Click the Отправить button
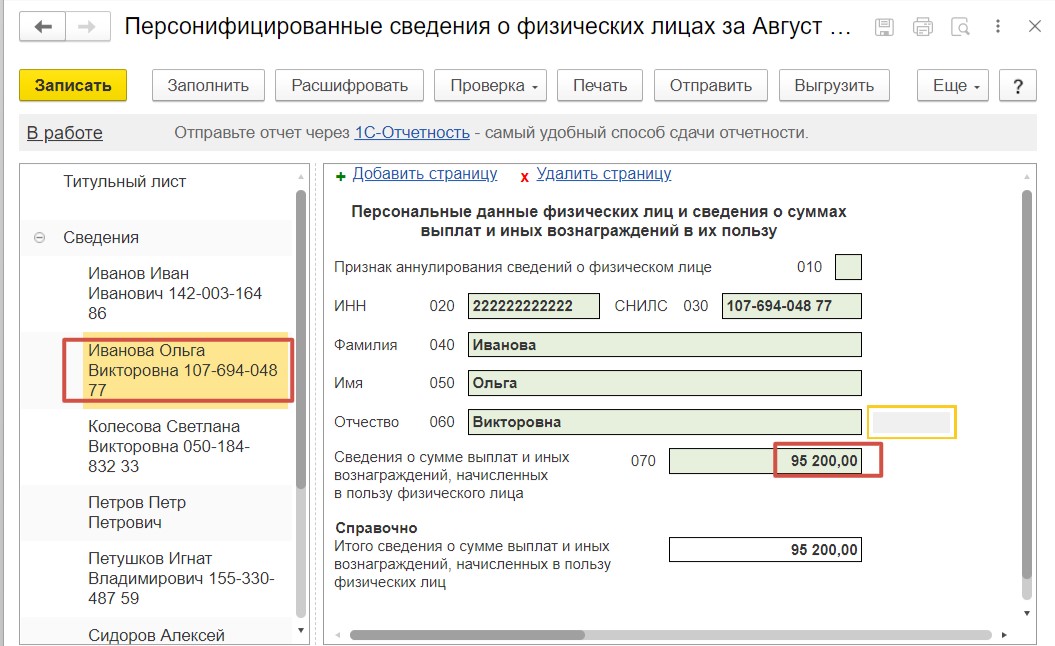 click(711, 85)
